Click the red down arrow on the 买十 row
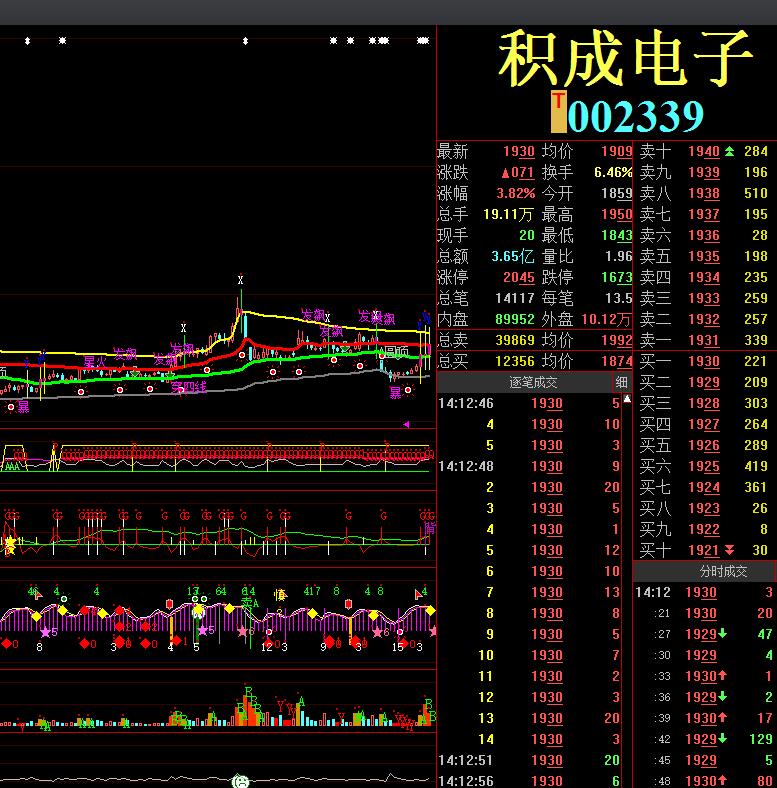 (729, 550)
